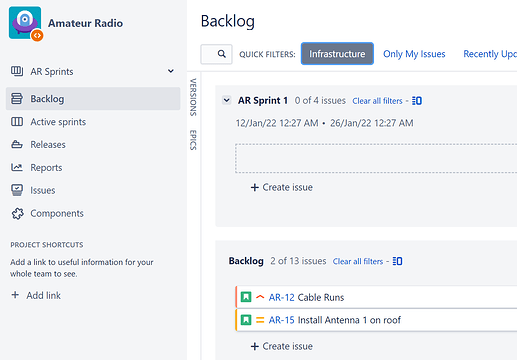Clear all filters in the Backlog section
This screenshot has height=360, width=517.
point(358,262)
